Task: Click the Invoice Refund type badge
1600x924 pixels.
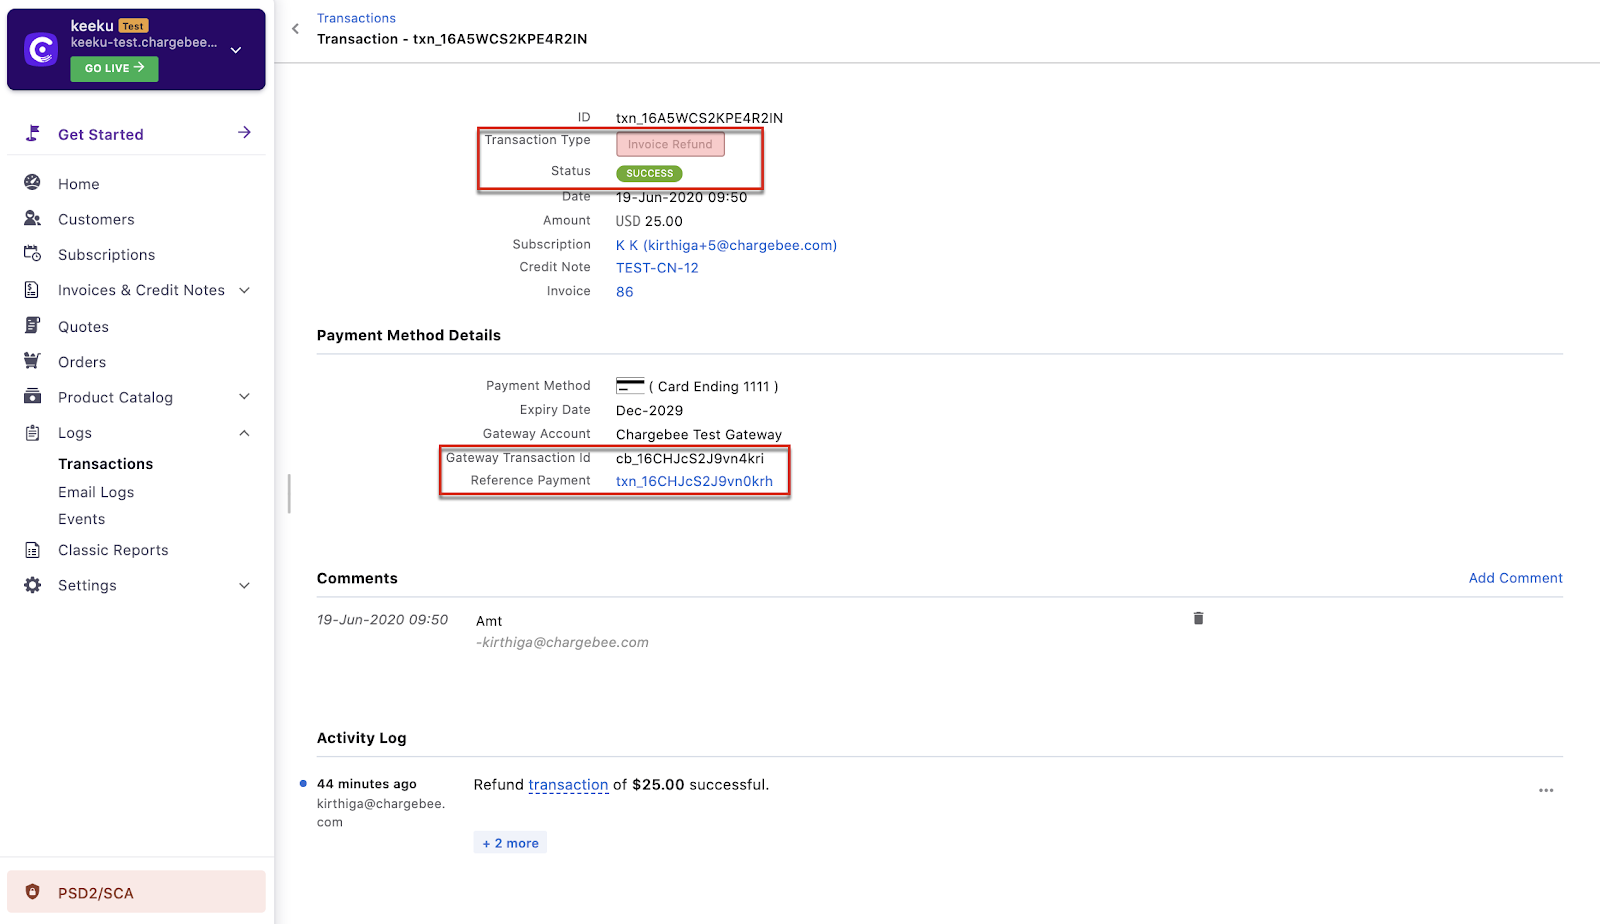Action: 670,144
